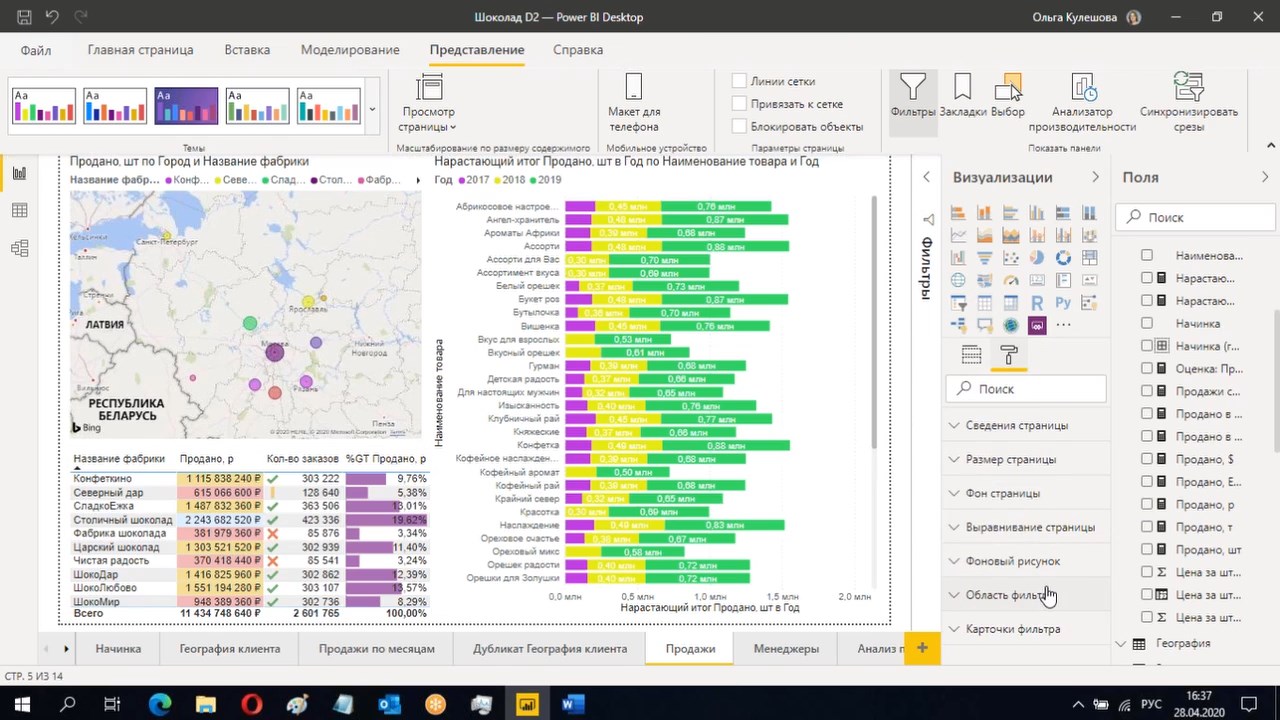Select the ArcGIS Maps visual
Screen dimensions: 1280x720
click(x=1011, y=325)
